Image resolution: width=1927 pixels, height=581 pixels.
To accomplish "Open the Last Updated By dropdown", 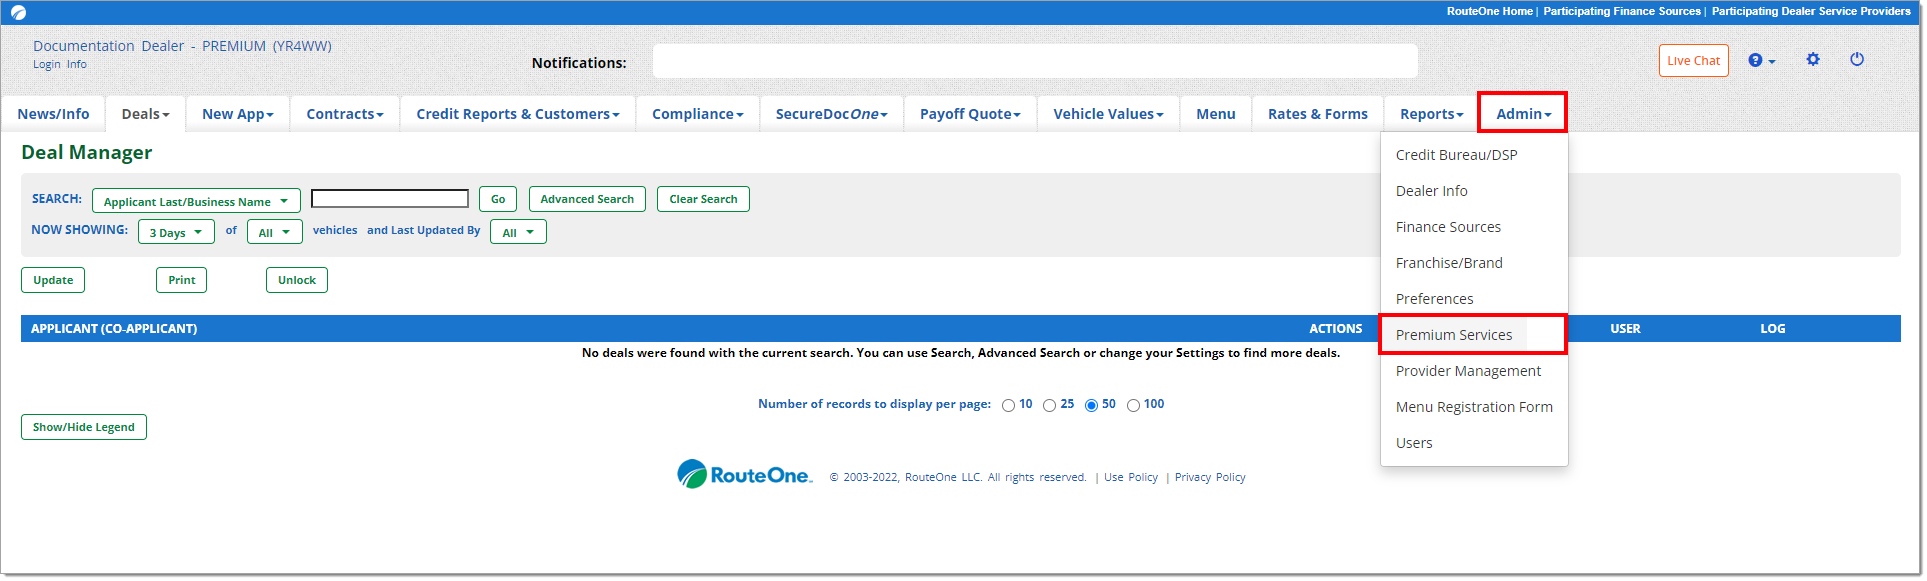I will pos(518,232).
